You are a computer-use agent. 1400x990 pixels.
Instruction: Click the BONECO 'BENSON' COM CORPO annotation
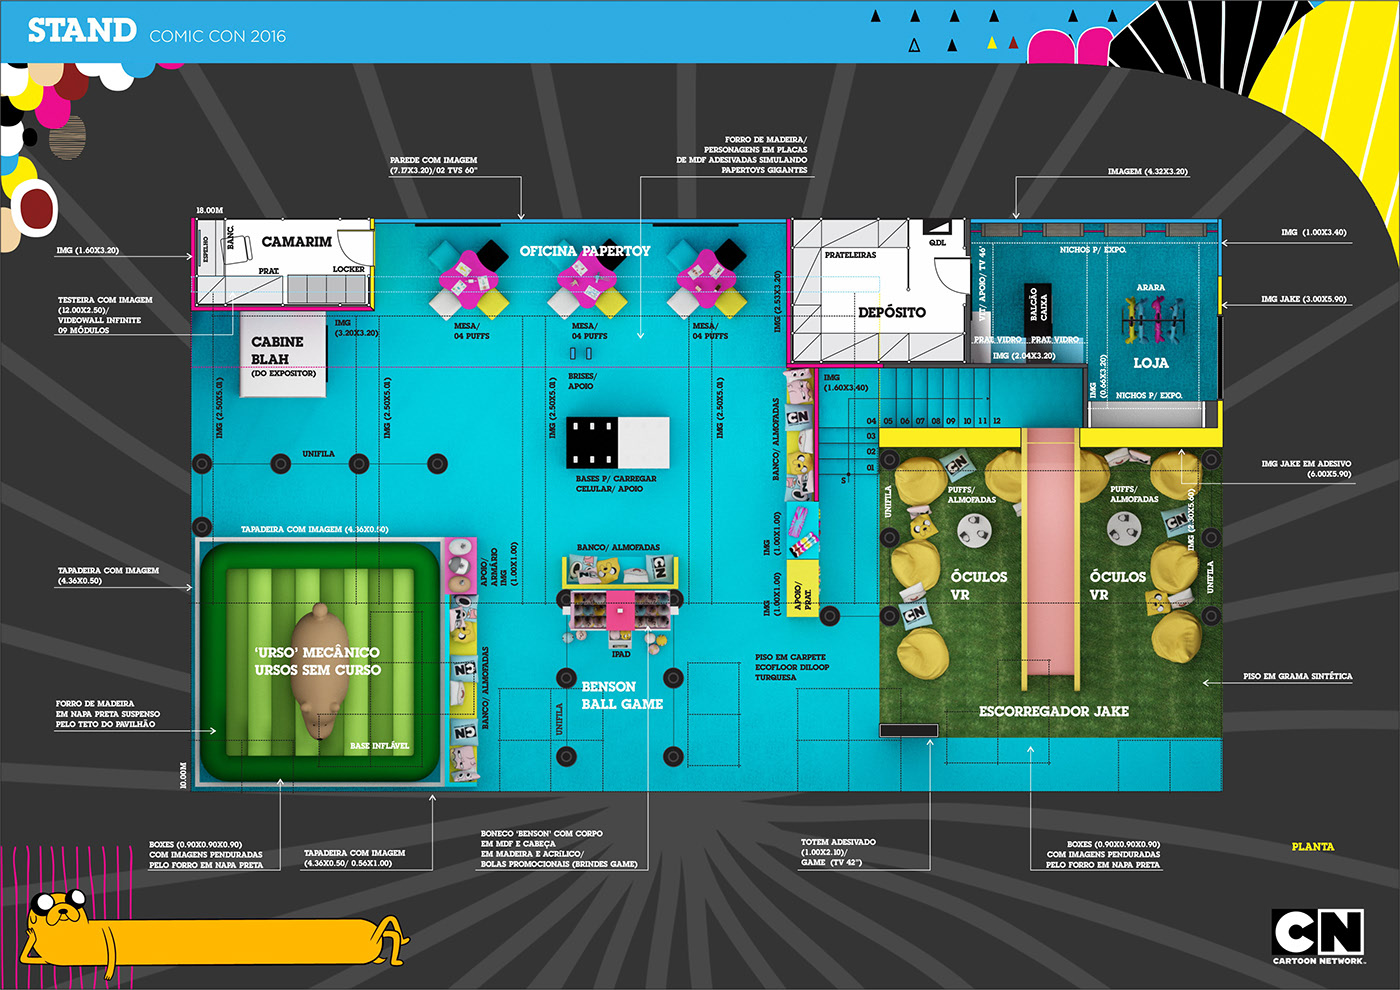click(x=559, y=849)
